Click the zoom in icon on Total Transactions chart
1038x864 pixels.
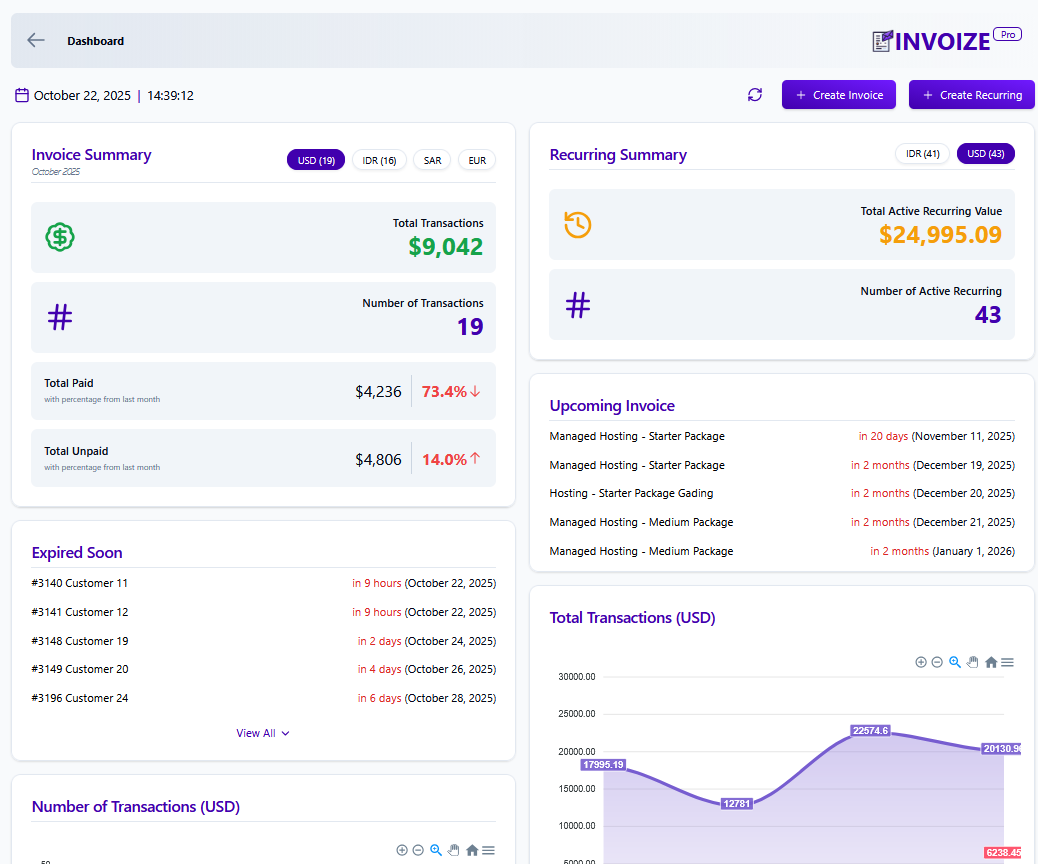pos(920,661)
